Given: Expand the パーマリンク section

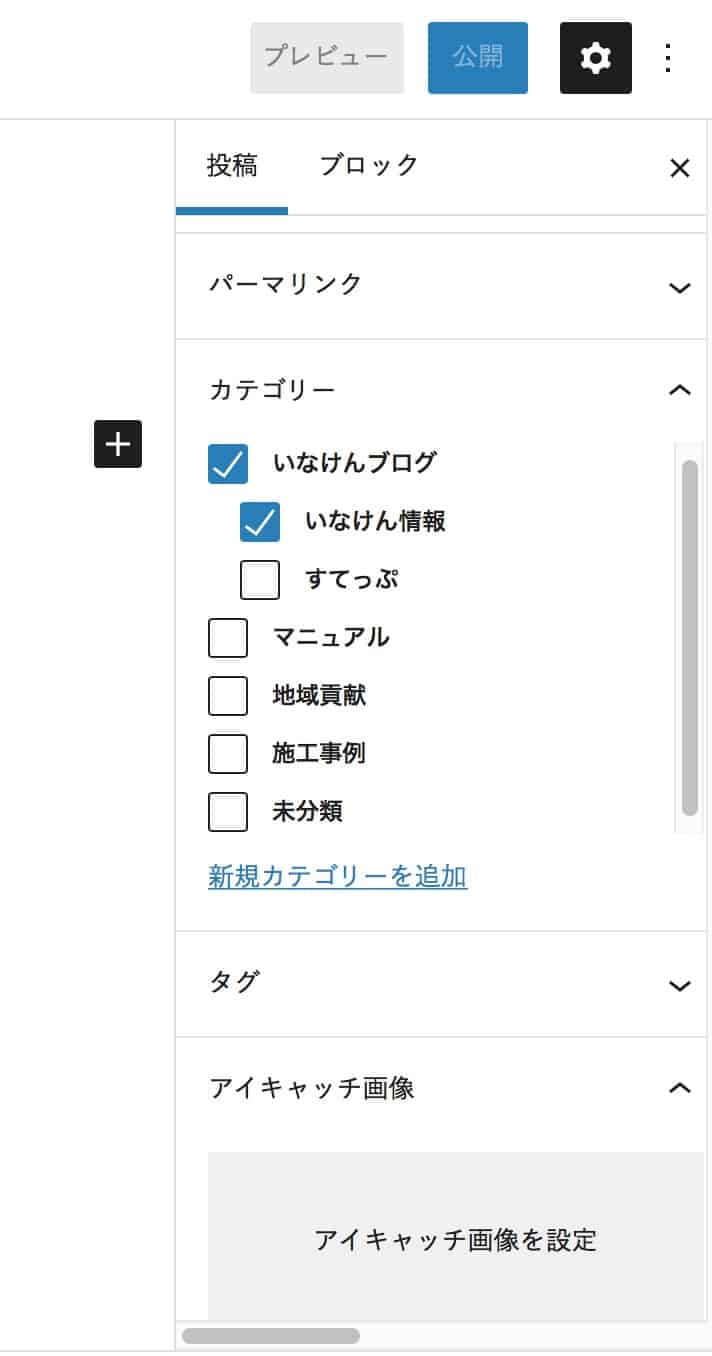Looking at the screenshot, I should click(441, 286).
